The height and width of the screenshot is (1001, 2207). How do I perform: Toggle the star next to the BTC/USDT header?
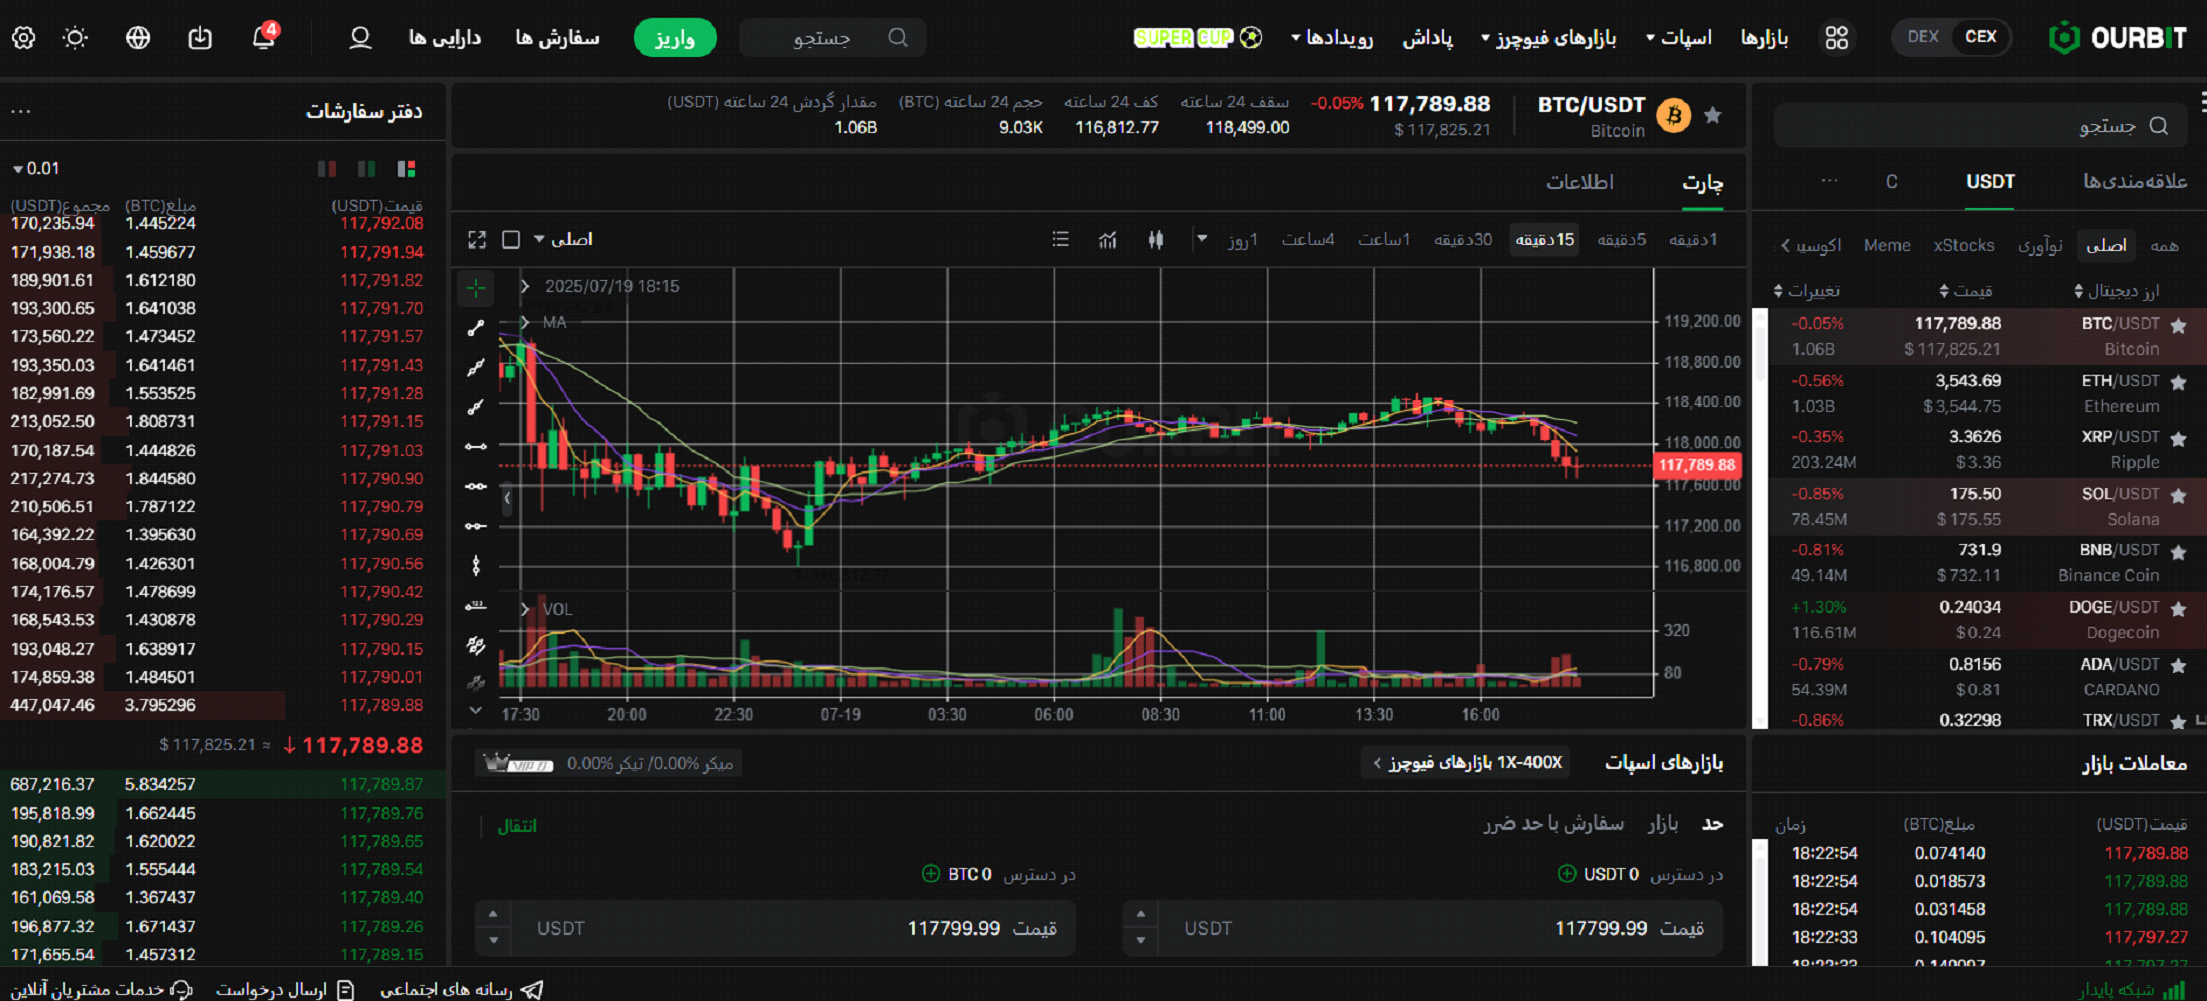coord(1713,115)
